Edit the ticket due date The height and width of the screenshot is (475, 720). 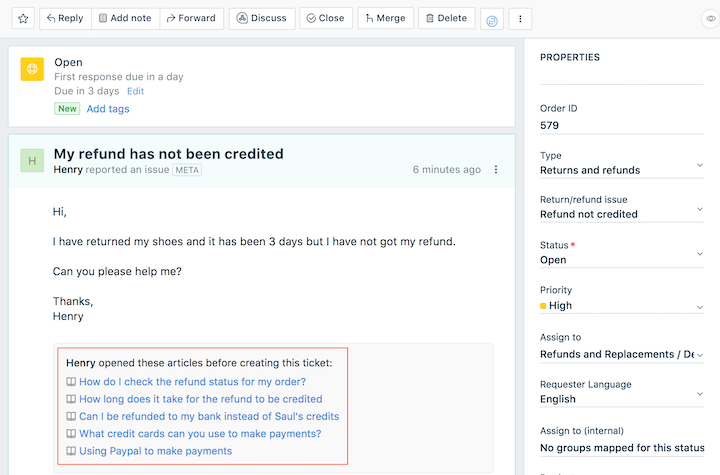tap(135, 91)
